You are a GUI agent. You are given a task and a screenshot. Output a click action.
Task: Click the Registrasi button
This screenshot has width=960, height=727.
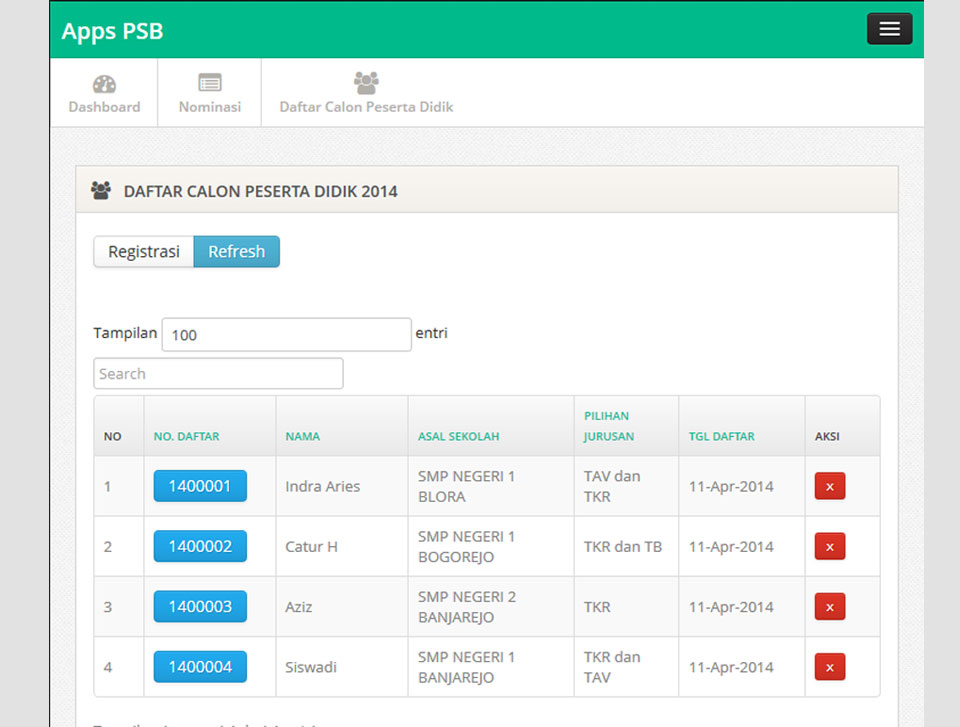[x=144, y=252]
